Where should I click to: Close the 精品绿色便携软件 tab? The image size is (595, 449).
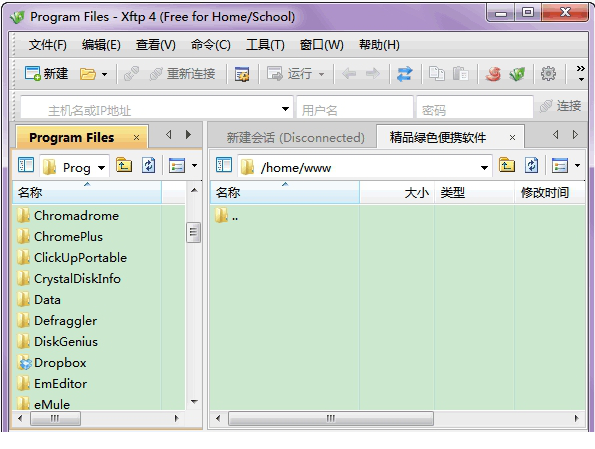tap(512, 138)
